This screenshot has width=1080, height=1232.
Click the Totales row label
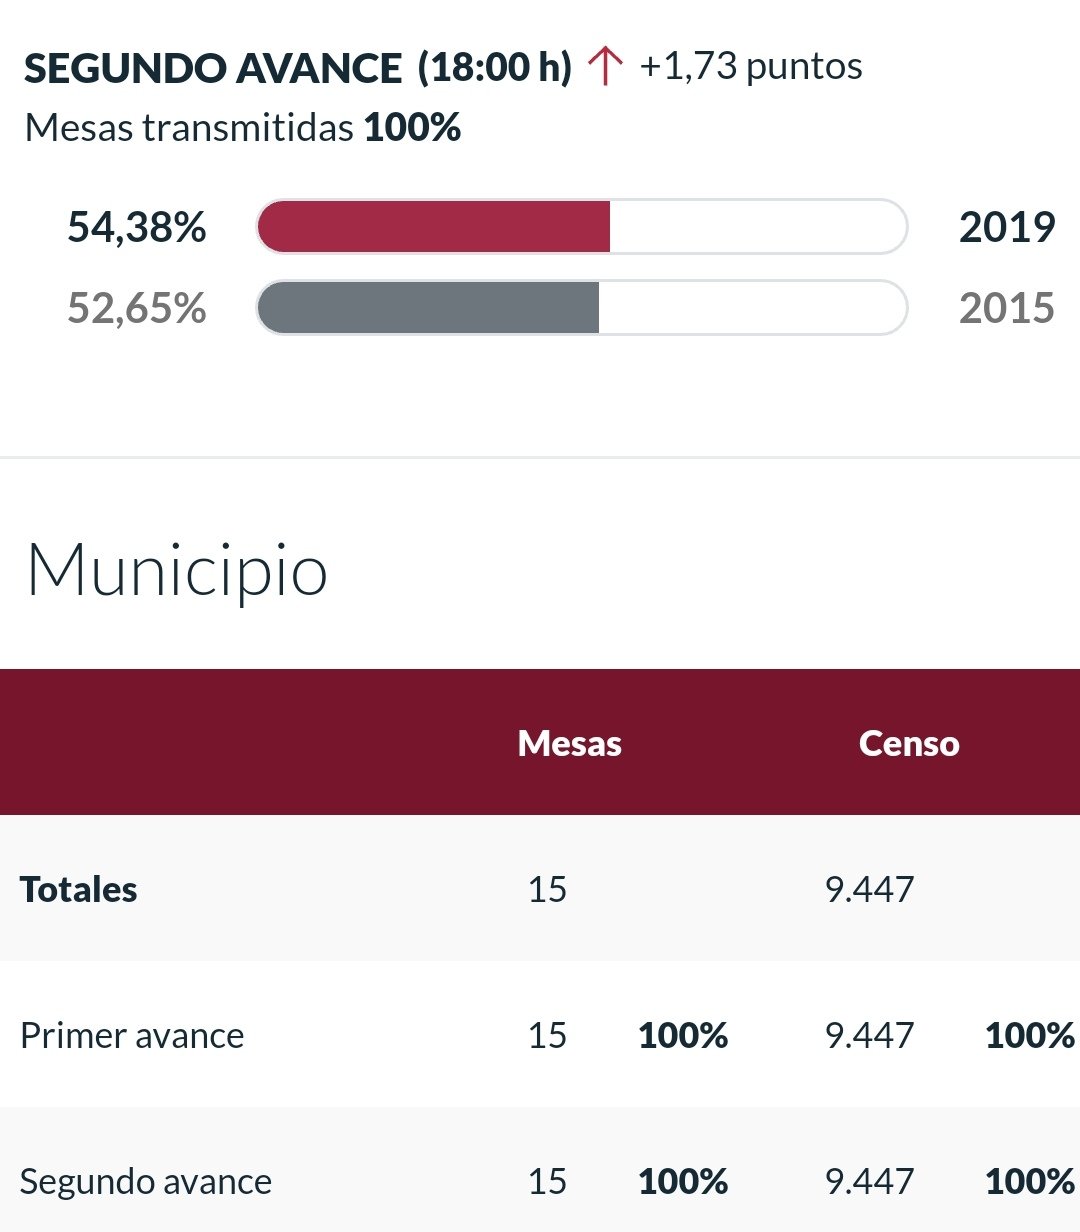(x=79, y=889)
